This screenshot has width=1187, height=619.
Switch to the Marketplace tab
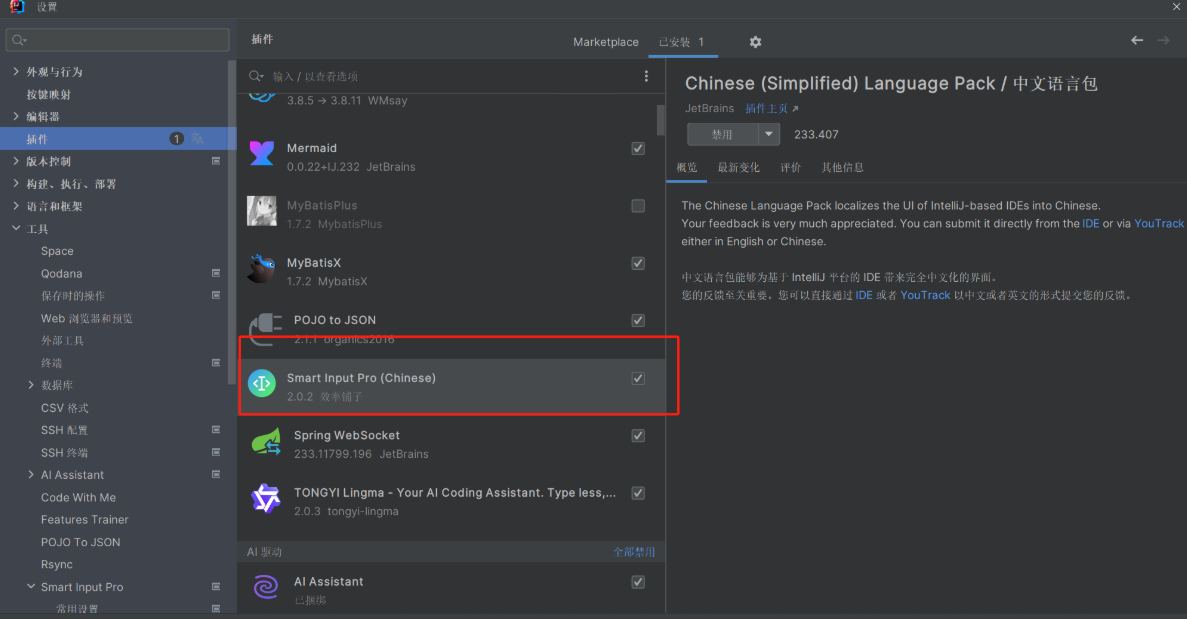point(606,42)
